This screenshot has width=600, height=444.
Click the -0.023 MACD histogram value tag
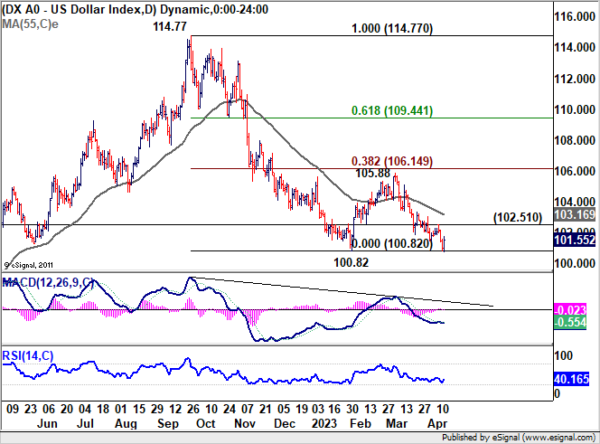click(x=576, y=308)
